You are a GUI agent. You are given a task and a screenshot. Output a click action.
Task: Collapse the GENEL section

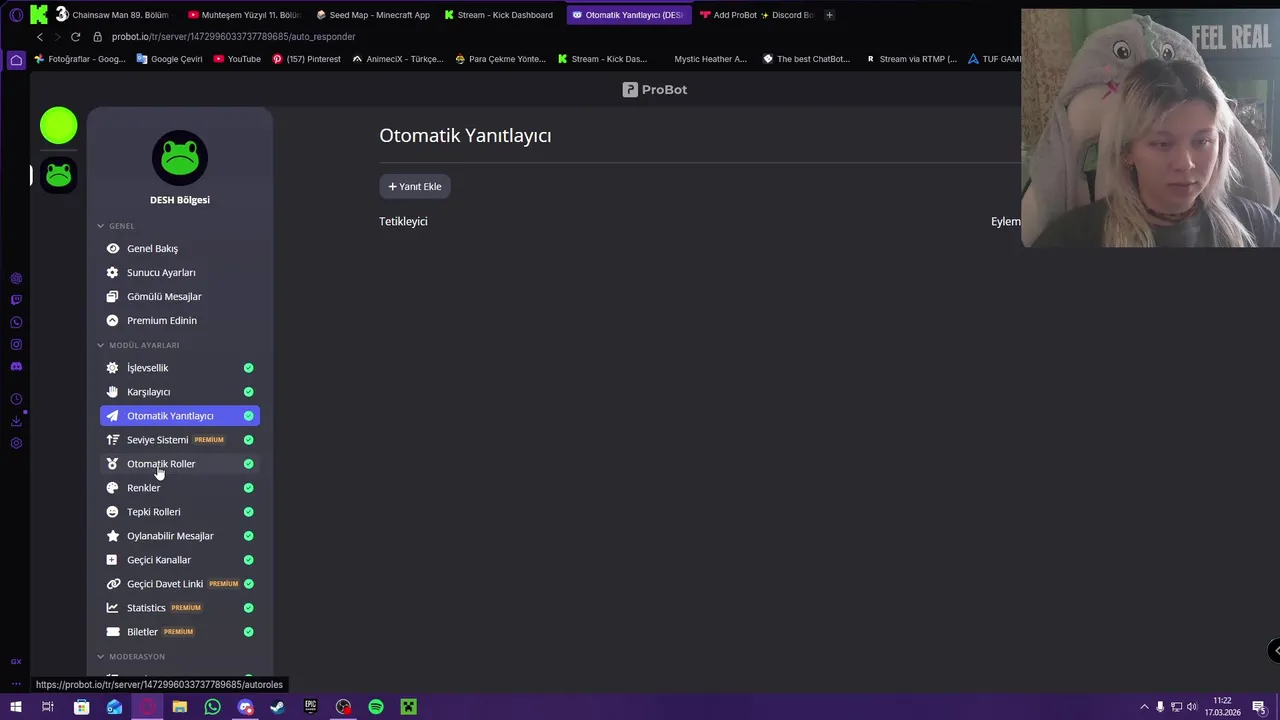point(115,226)
